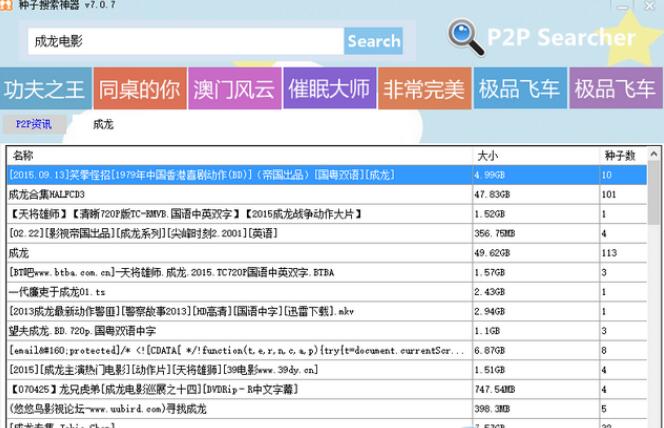Select the row 成龙合集HALFCD3
Image resolution: width=664 pixels, height=428 pixels.
click(327, 194)
